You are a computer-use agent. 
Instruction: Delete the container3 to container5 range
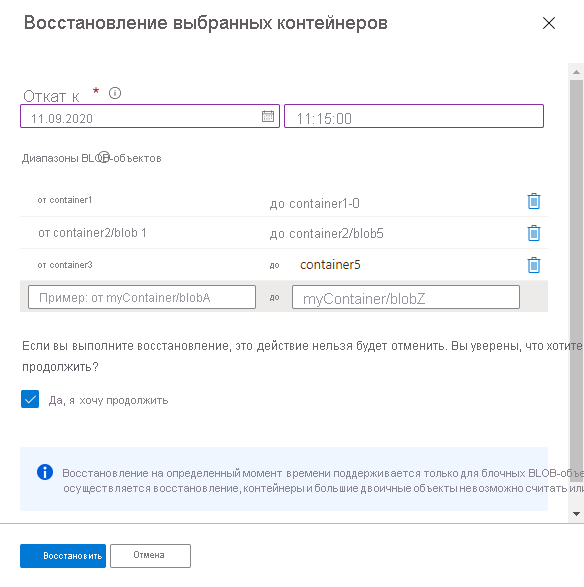coord(533,265)
